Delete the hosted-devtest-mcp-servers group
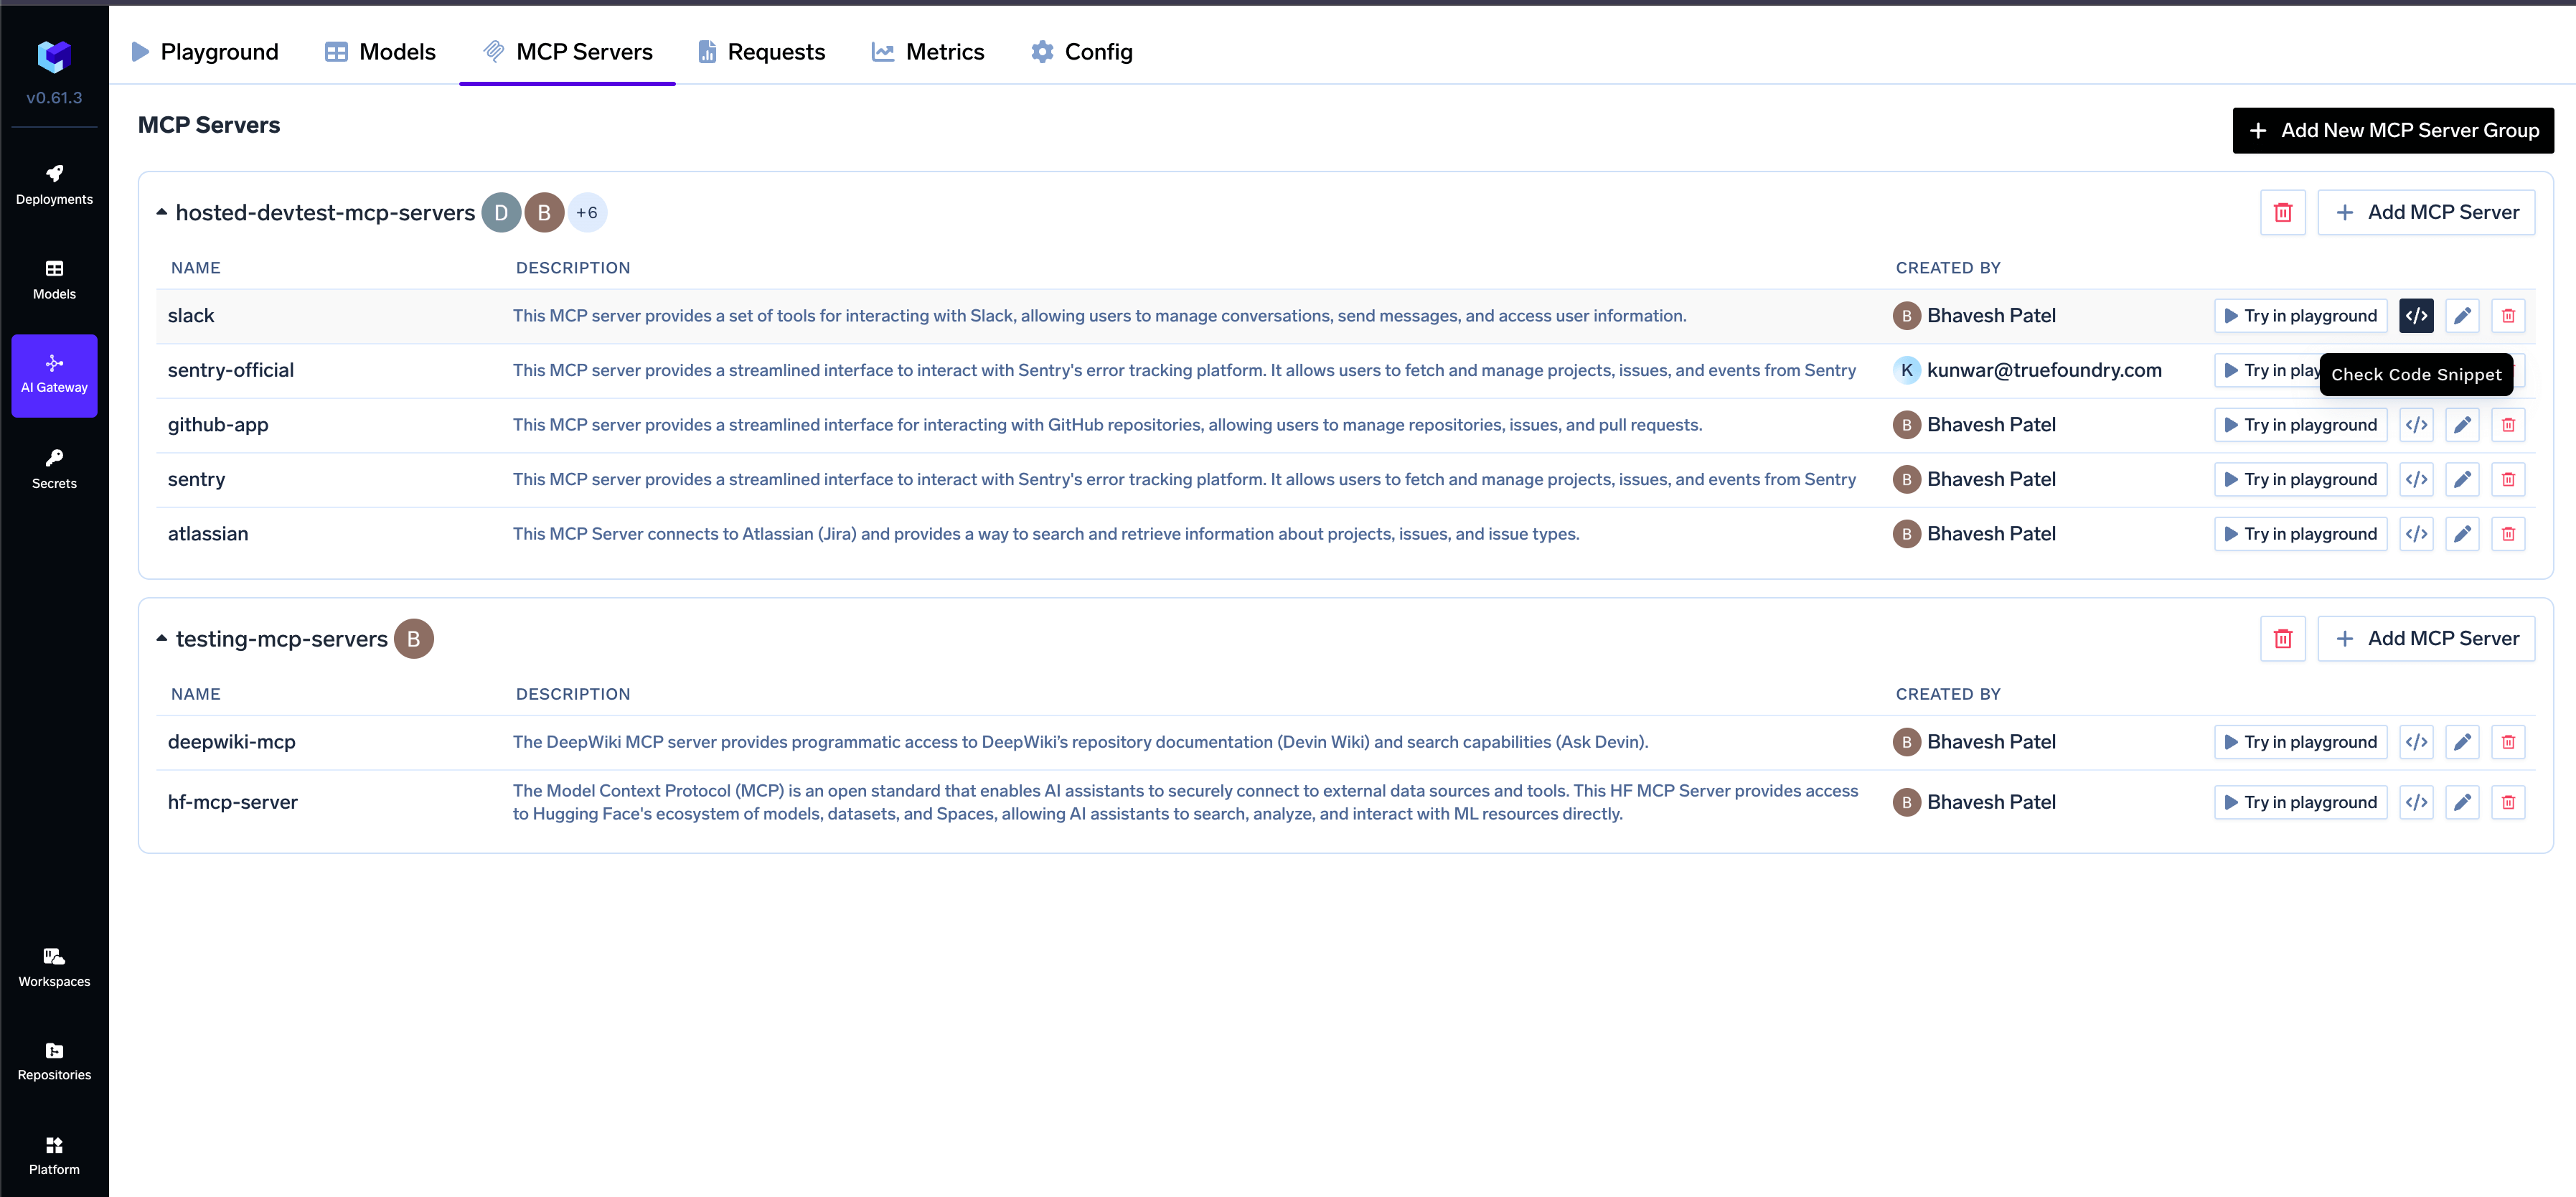Image resolution: width=2576 pixels, height=1197 pixels. (2283, 212)
